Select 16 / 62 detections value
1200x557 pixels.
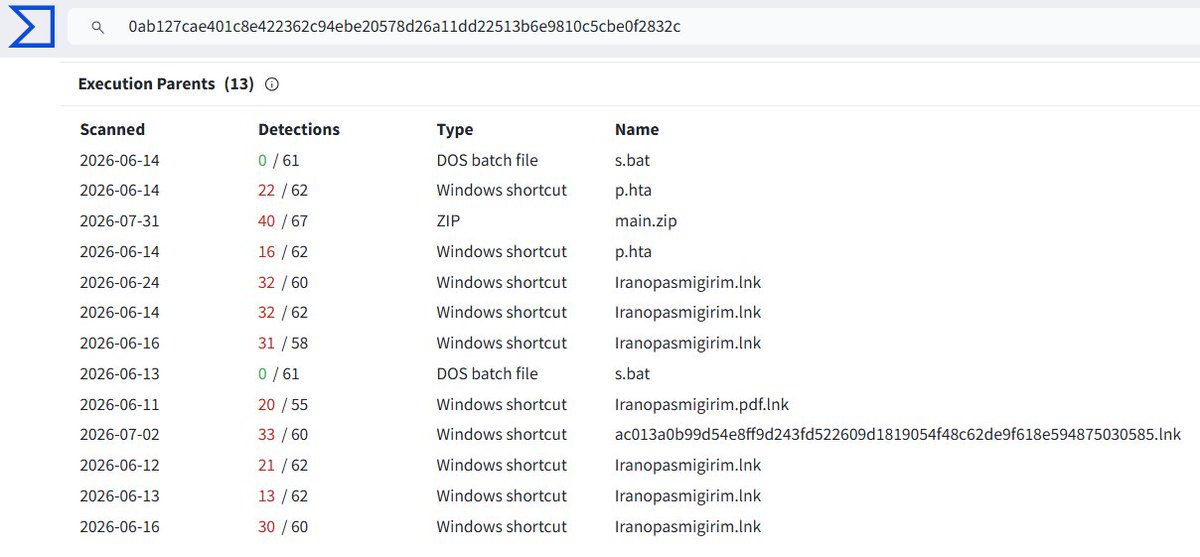283,251
